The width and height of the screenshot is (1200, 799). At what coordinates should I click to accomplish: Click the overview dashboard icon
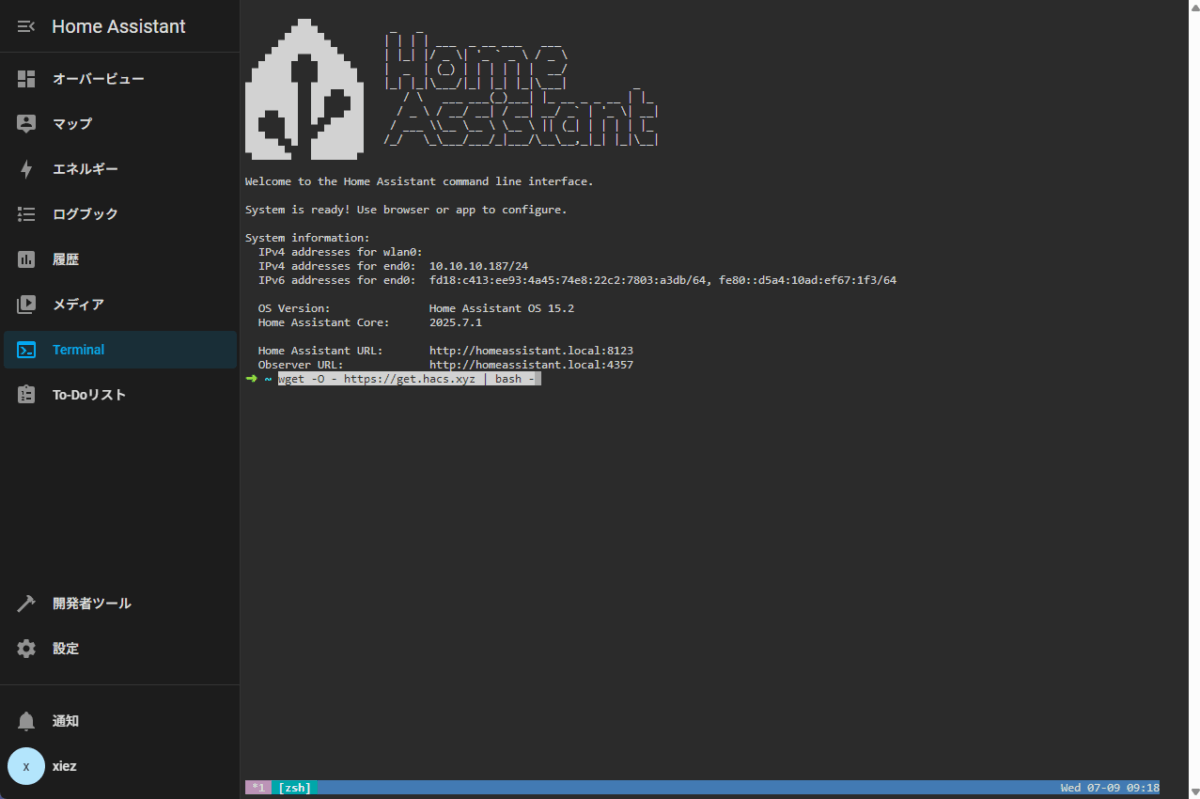pos(26,78)
